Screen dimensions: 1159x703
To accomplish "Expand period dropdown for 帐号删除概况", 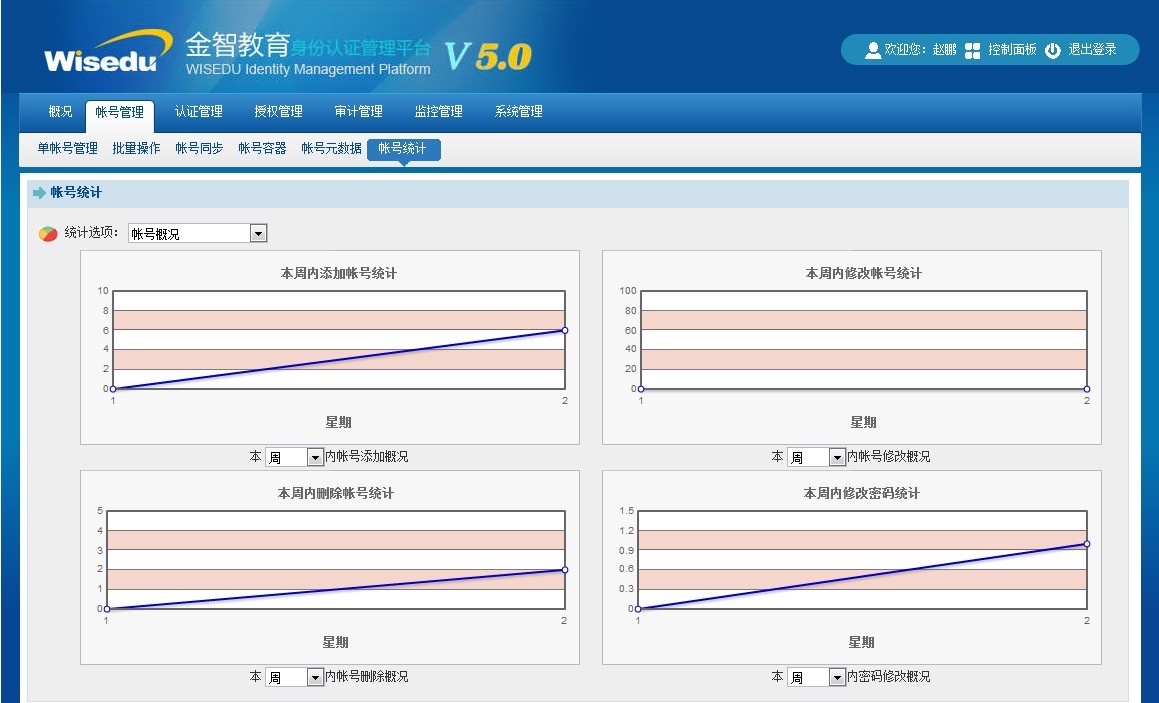I will (x=294, y=677).
